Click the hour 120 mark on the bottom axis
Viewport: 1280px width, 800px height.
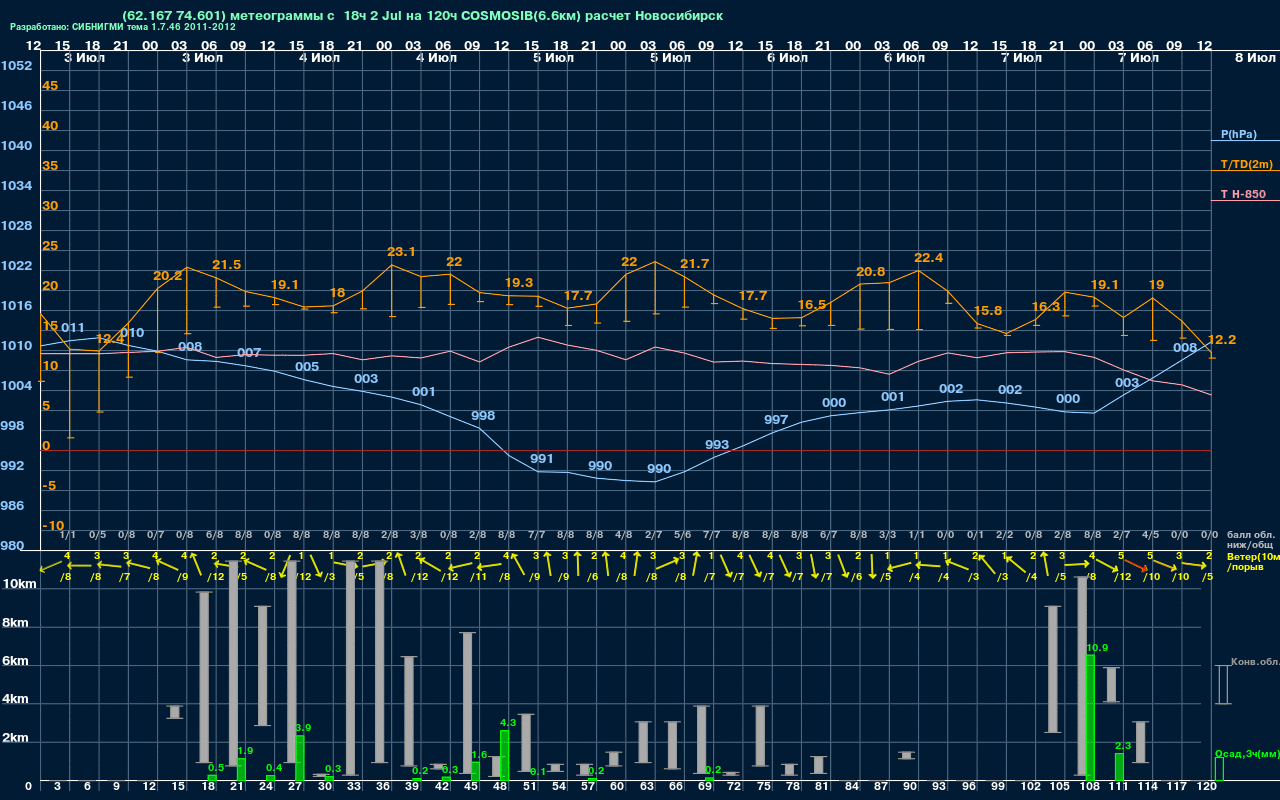click(x=1208, y=788)
